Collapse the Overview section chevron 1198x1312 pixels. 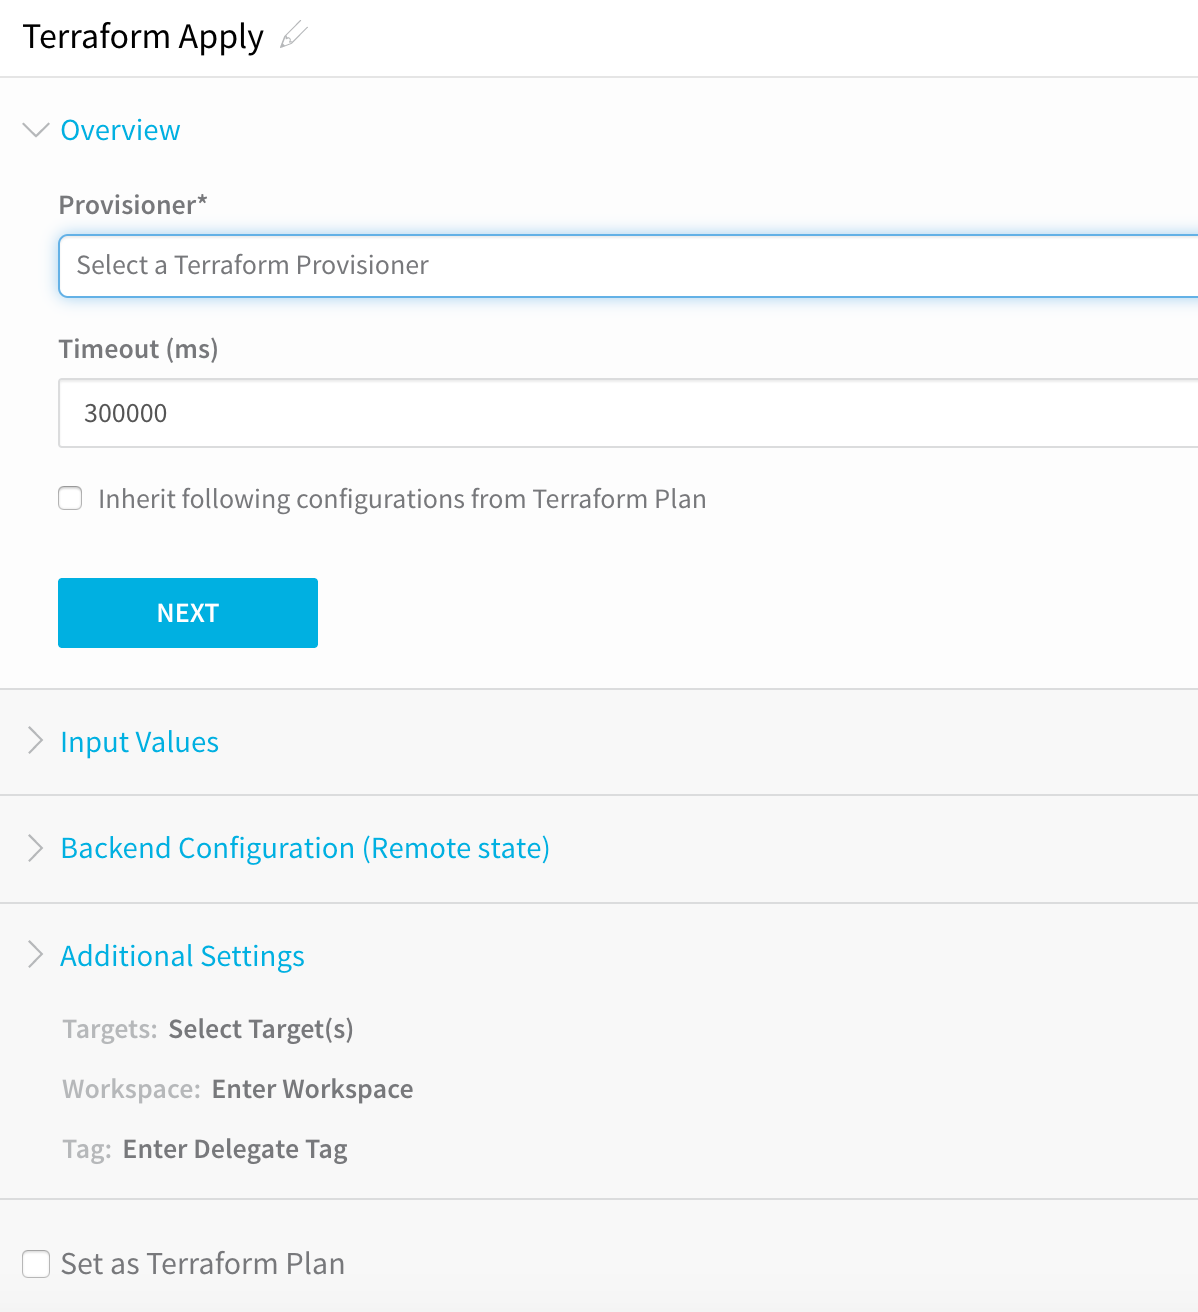click(x=36, y=130)
